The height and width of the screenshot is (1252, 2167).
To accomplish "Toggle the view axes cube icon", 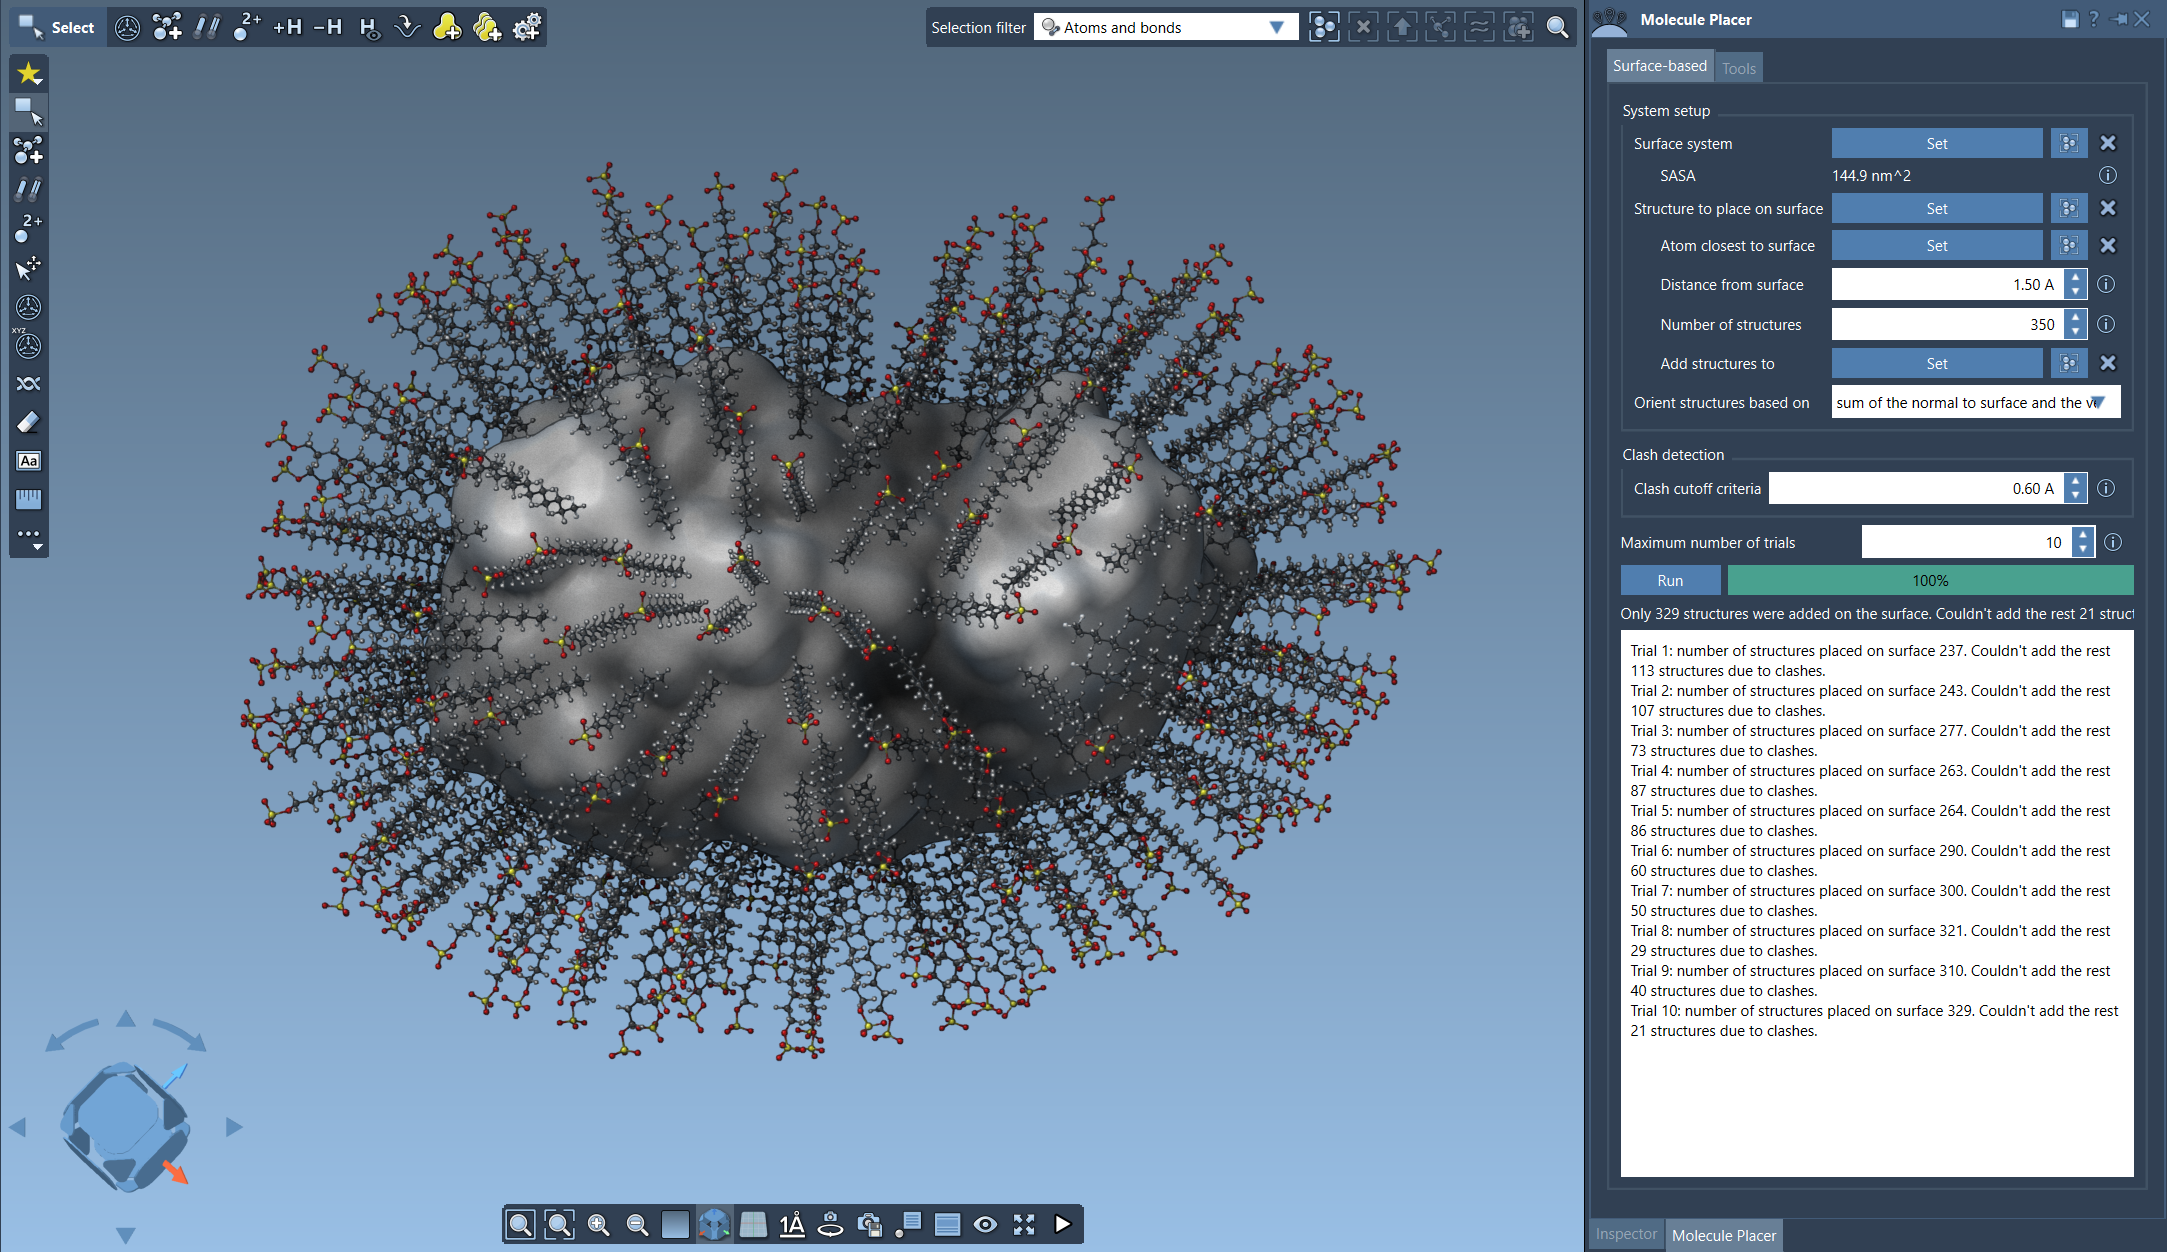I will tap(714, 1224).
